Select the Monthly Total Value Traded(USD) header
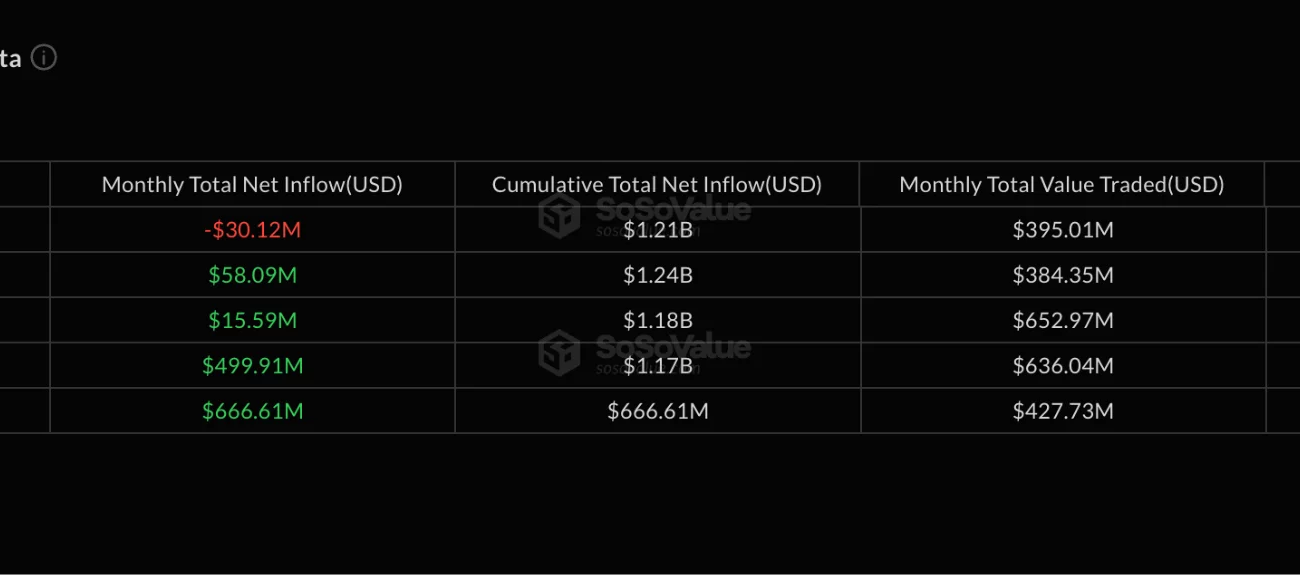 click(x=1062, y=185)
